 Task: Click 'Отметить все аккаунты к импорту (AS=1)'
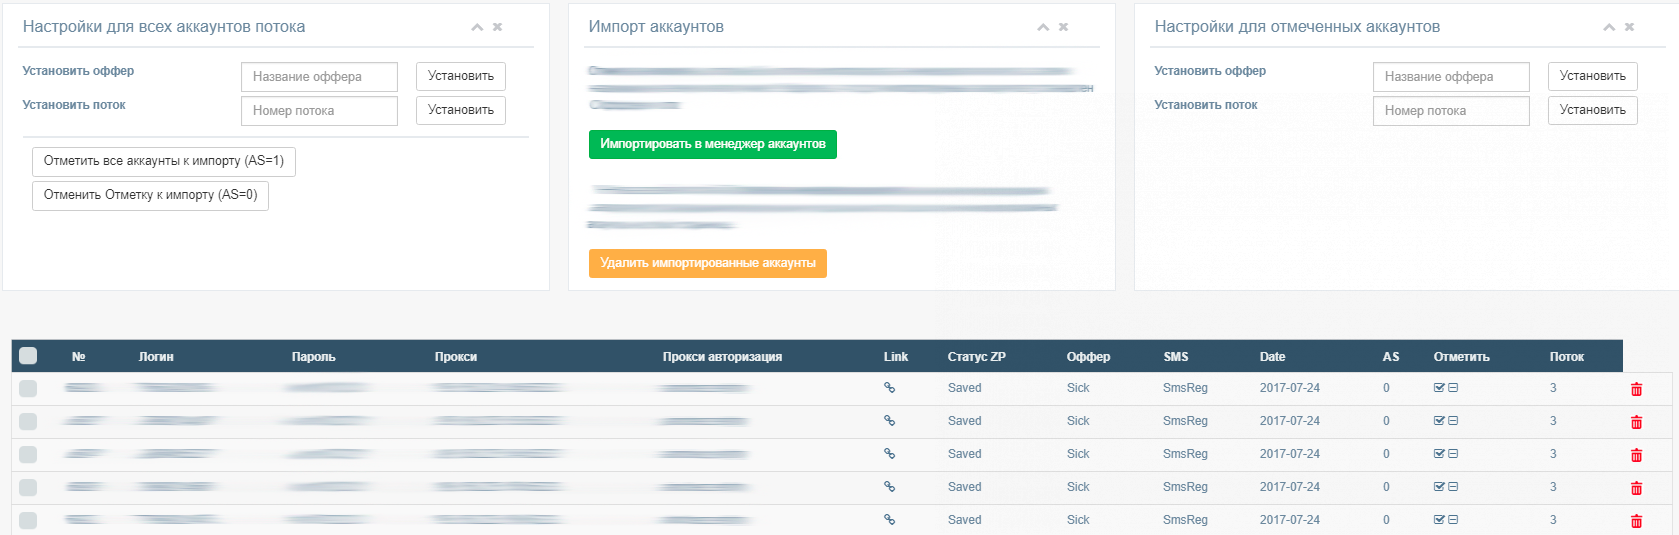click(x=164, y=161)
